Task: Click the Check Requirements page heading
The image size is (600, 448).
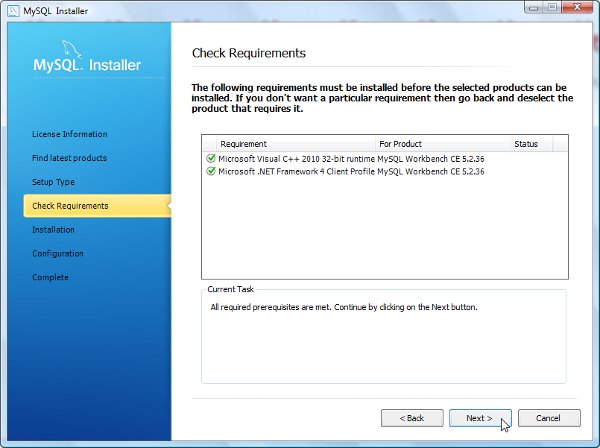Action: (249, 53)
